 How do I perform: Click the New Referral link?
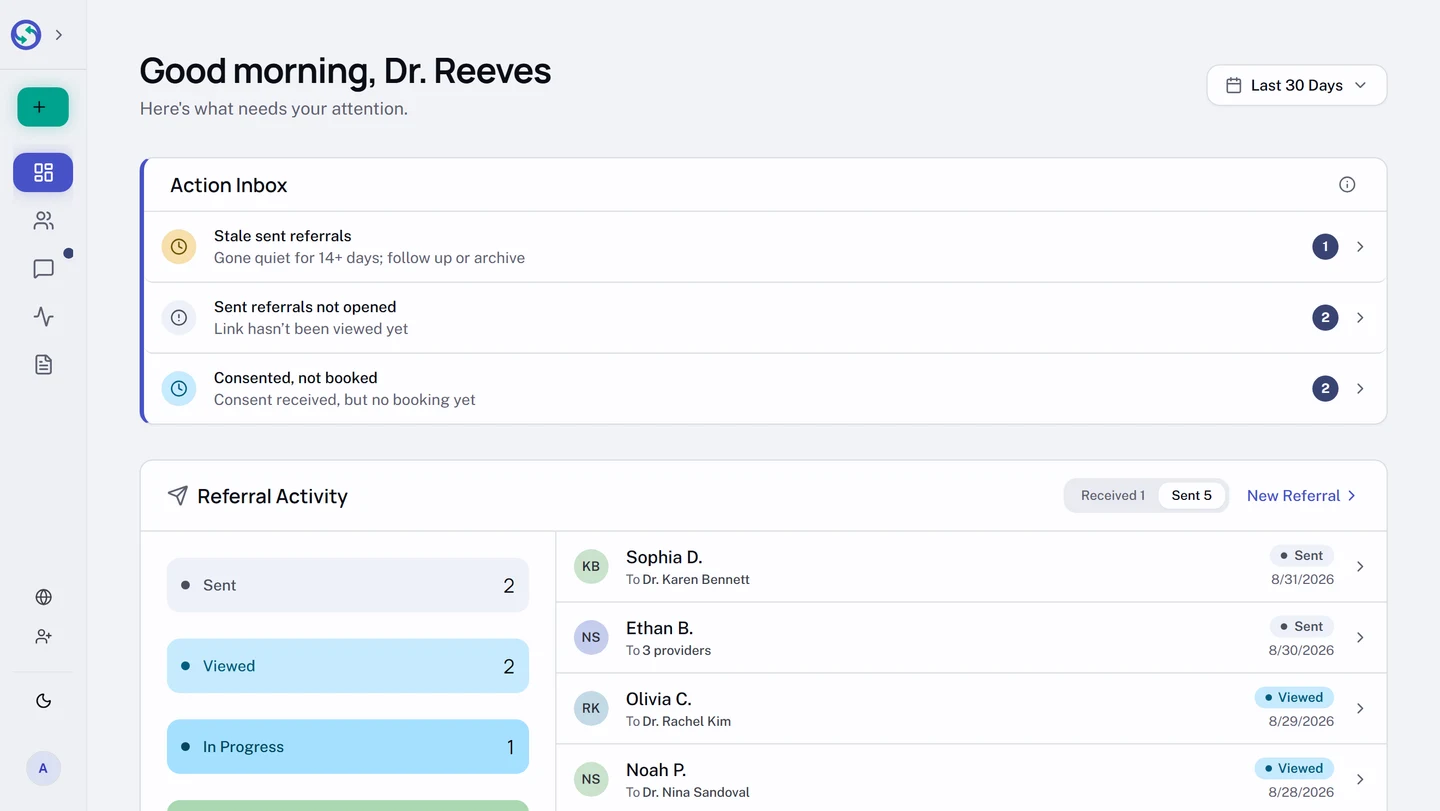tap(1301, 495)
